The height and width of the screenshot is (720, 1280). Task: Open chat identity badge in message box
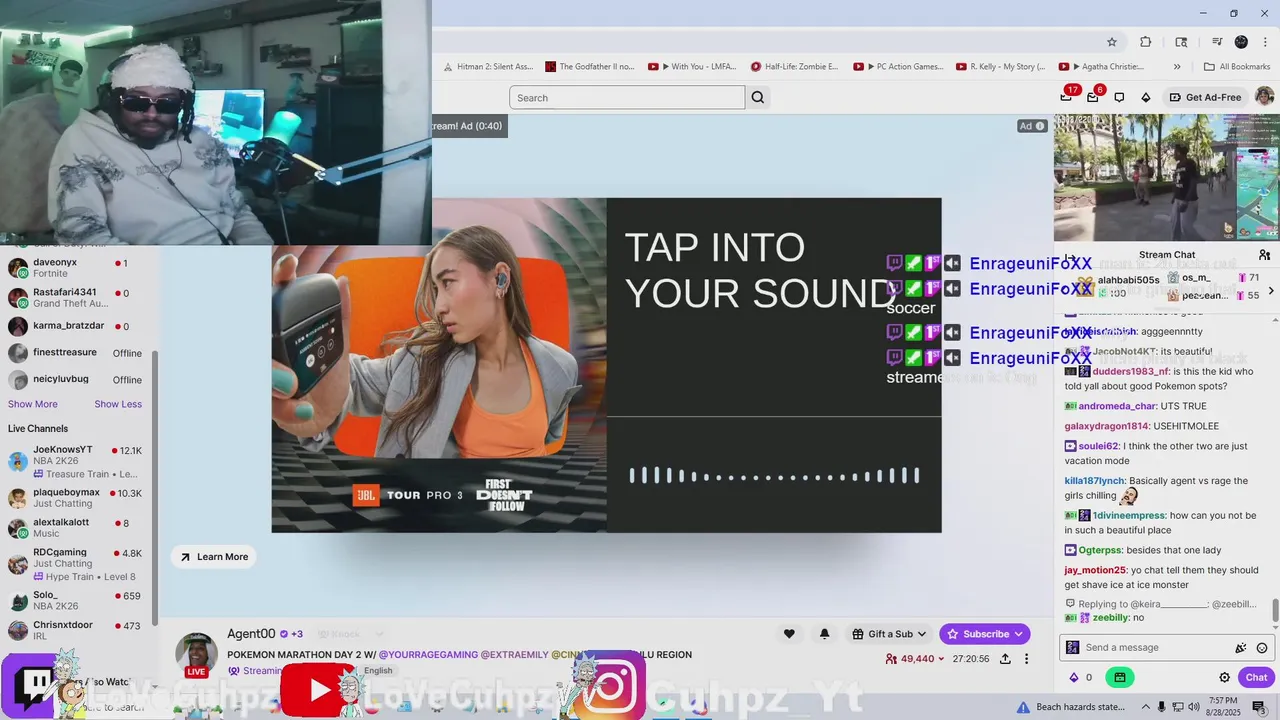coord(1072,648)
